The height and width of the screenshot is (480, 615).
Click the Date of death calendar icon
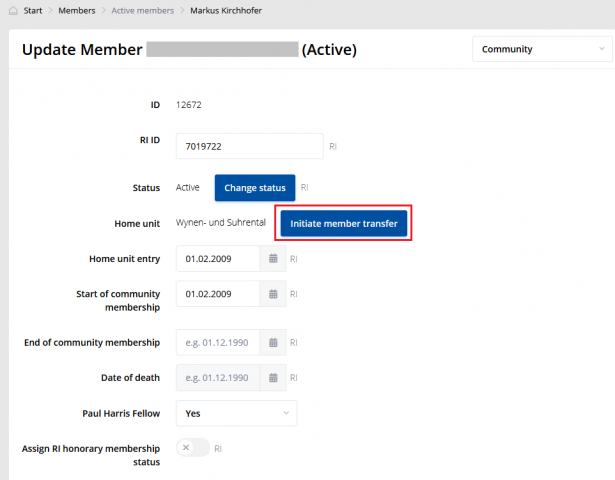tap(273, 377)
